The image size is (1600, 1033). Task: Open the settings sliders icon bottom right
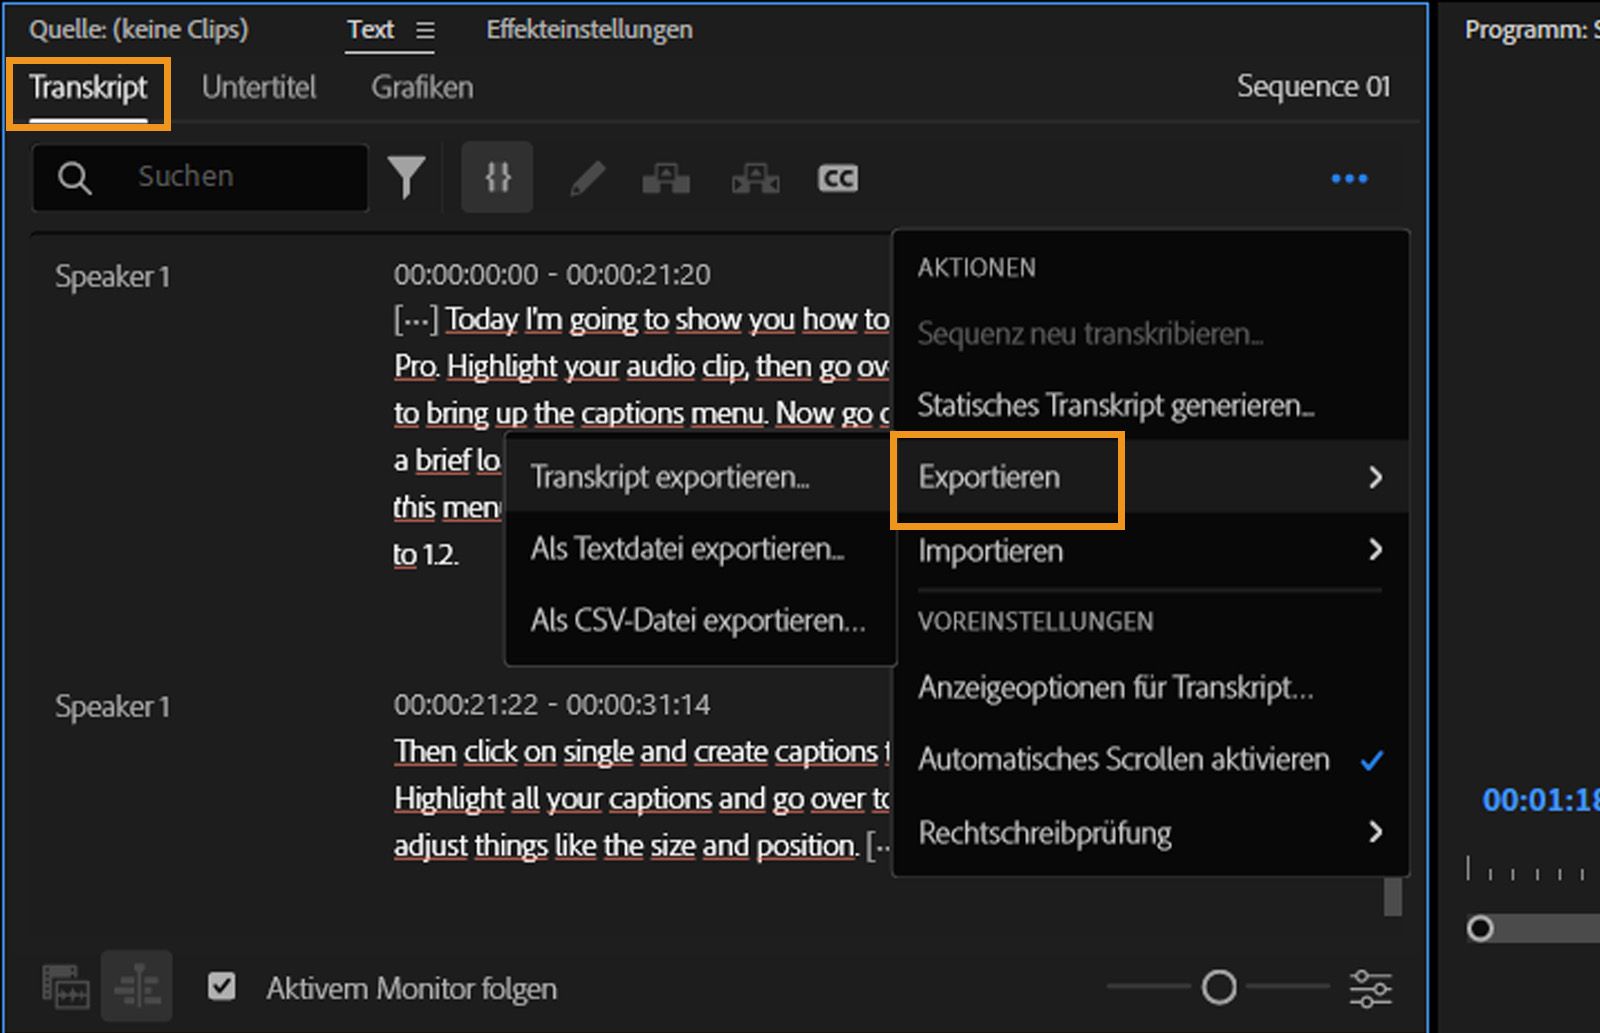pyautogui.click(x=1372, y=987)
